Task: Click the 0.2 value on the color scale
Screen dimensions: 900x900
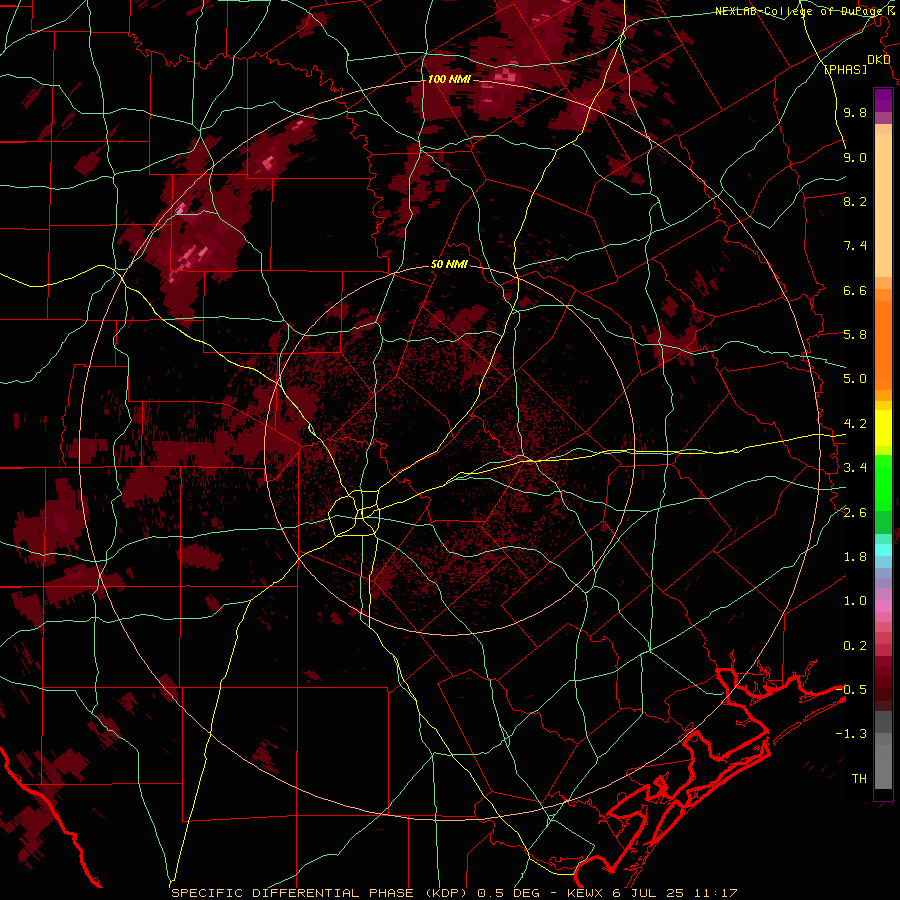Action: [x=855, y=646]
